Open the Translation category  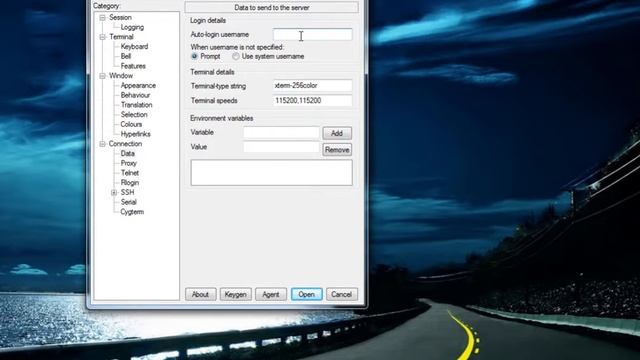[136, 105]
